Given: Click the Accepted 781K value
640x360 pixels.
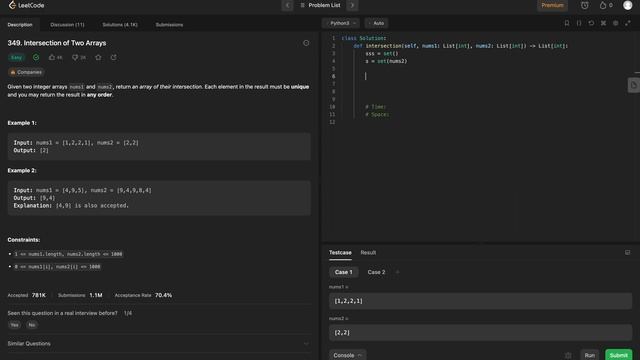Looking at the screenshot, I should [39, 295].
